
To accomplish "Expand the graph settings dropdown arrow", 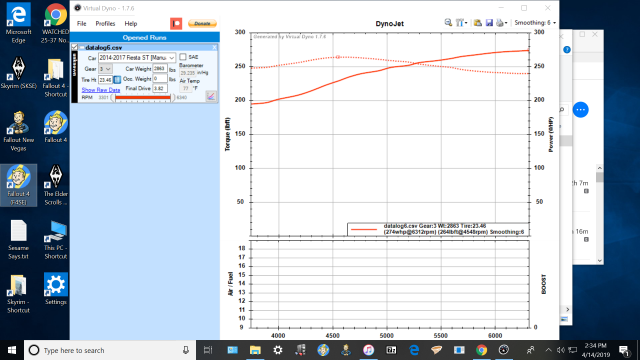I will pos(466,23).
